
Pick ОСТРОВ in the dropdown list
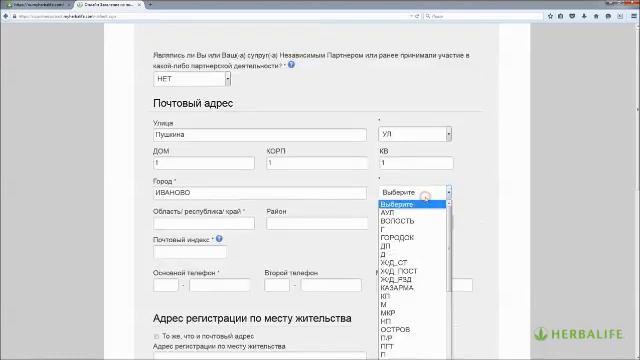coord(412,329)
